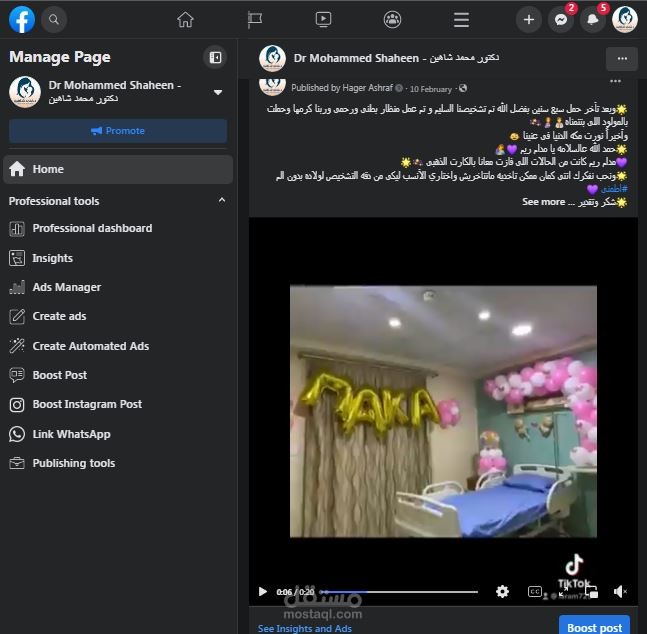The image size is (647, 634).
Task: Open the Facebook search icon
Action: pyautogui.click(x=54, y=19)
